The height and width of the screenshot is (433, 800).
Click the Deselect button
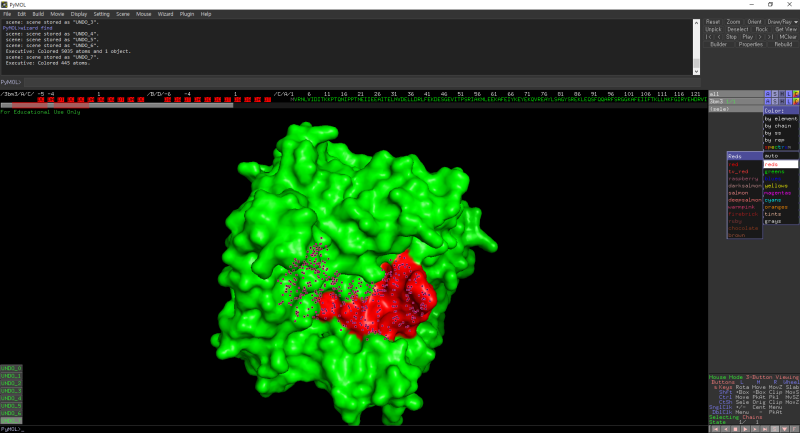[738, 29]
